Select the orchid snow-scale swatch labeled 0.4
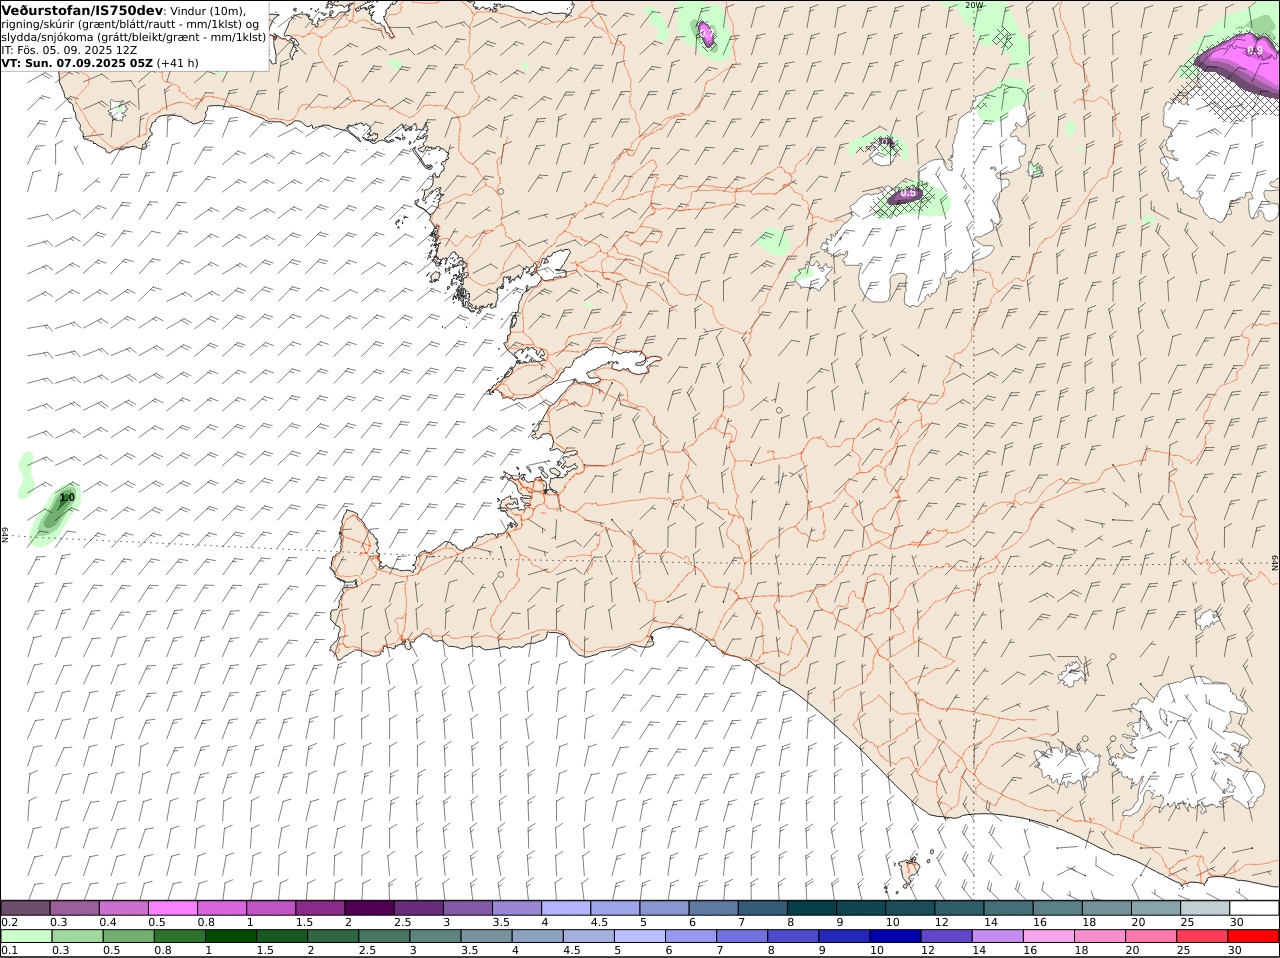Image resolution: width=1280 pixels, height=958 pixels. pyautogui.click(x=123, y=908)
